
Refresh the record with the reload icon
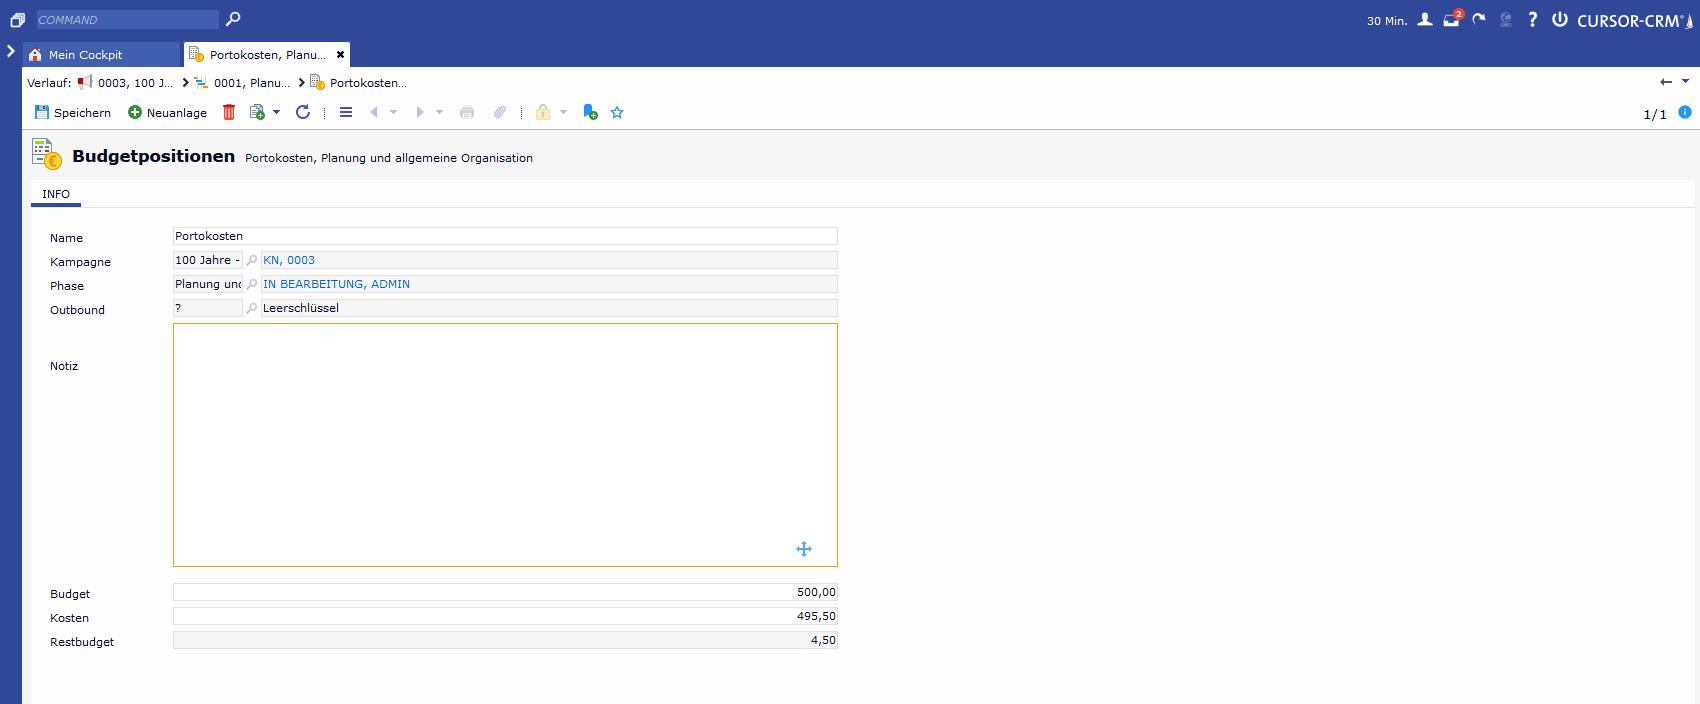point(303,112)
